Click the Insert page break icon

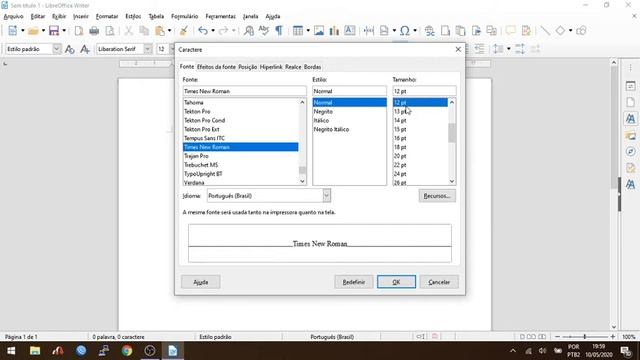[369, 31]
